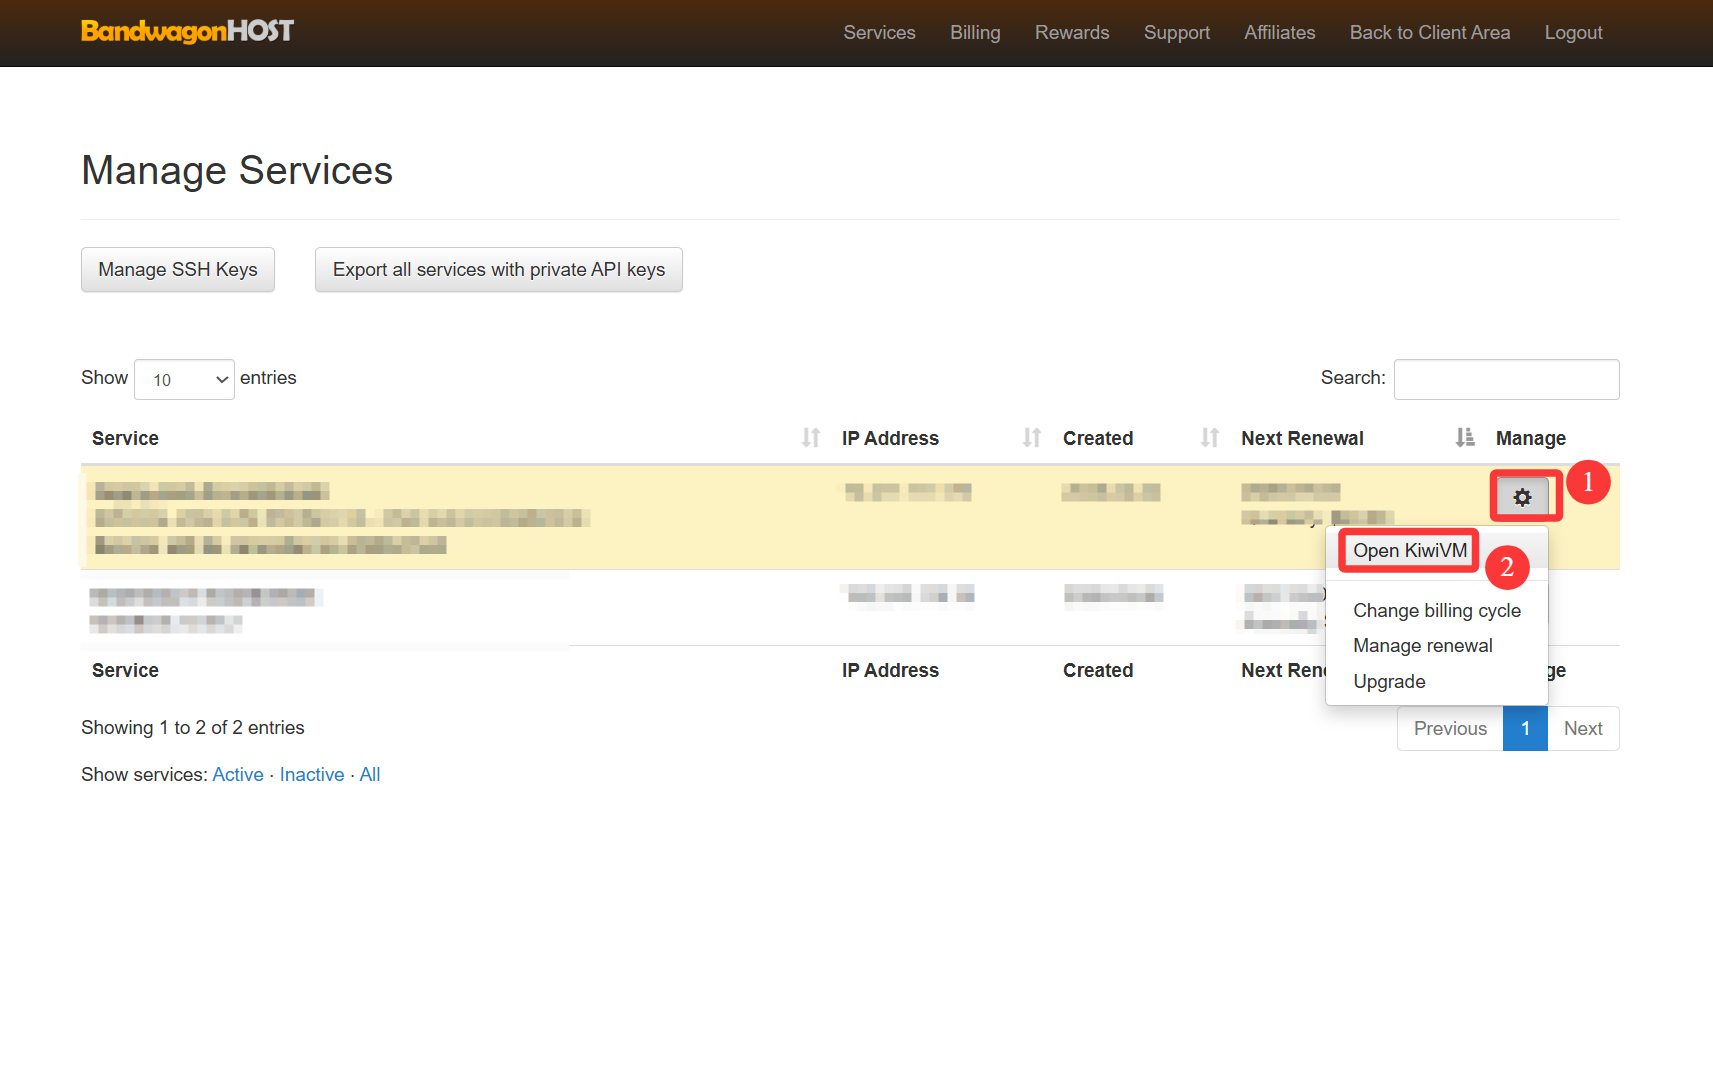Screen dimensions: 1713x1078
Task: Sort table by IP Address arrows
Action: tap(1032, 438)
